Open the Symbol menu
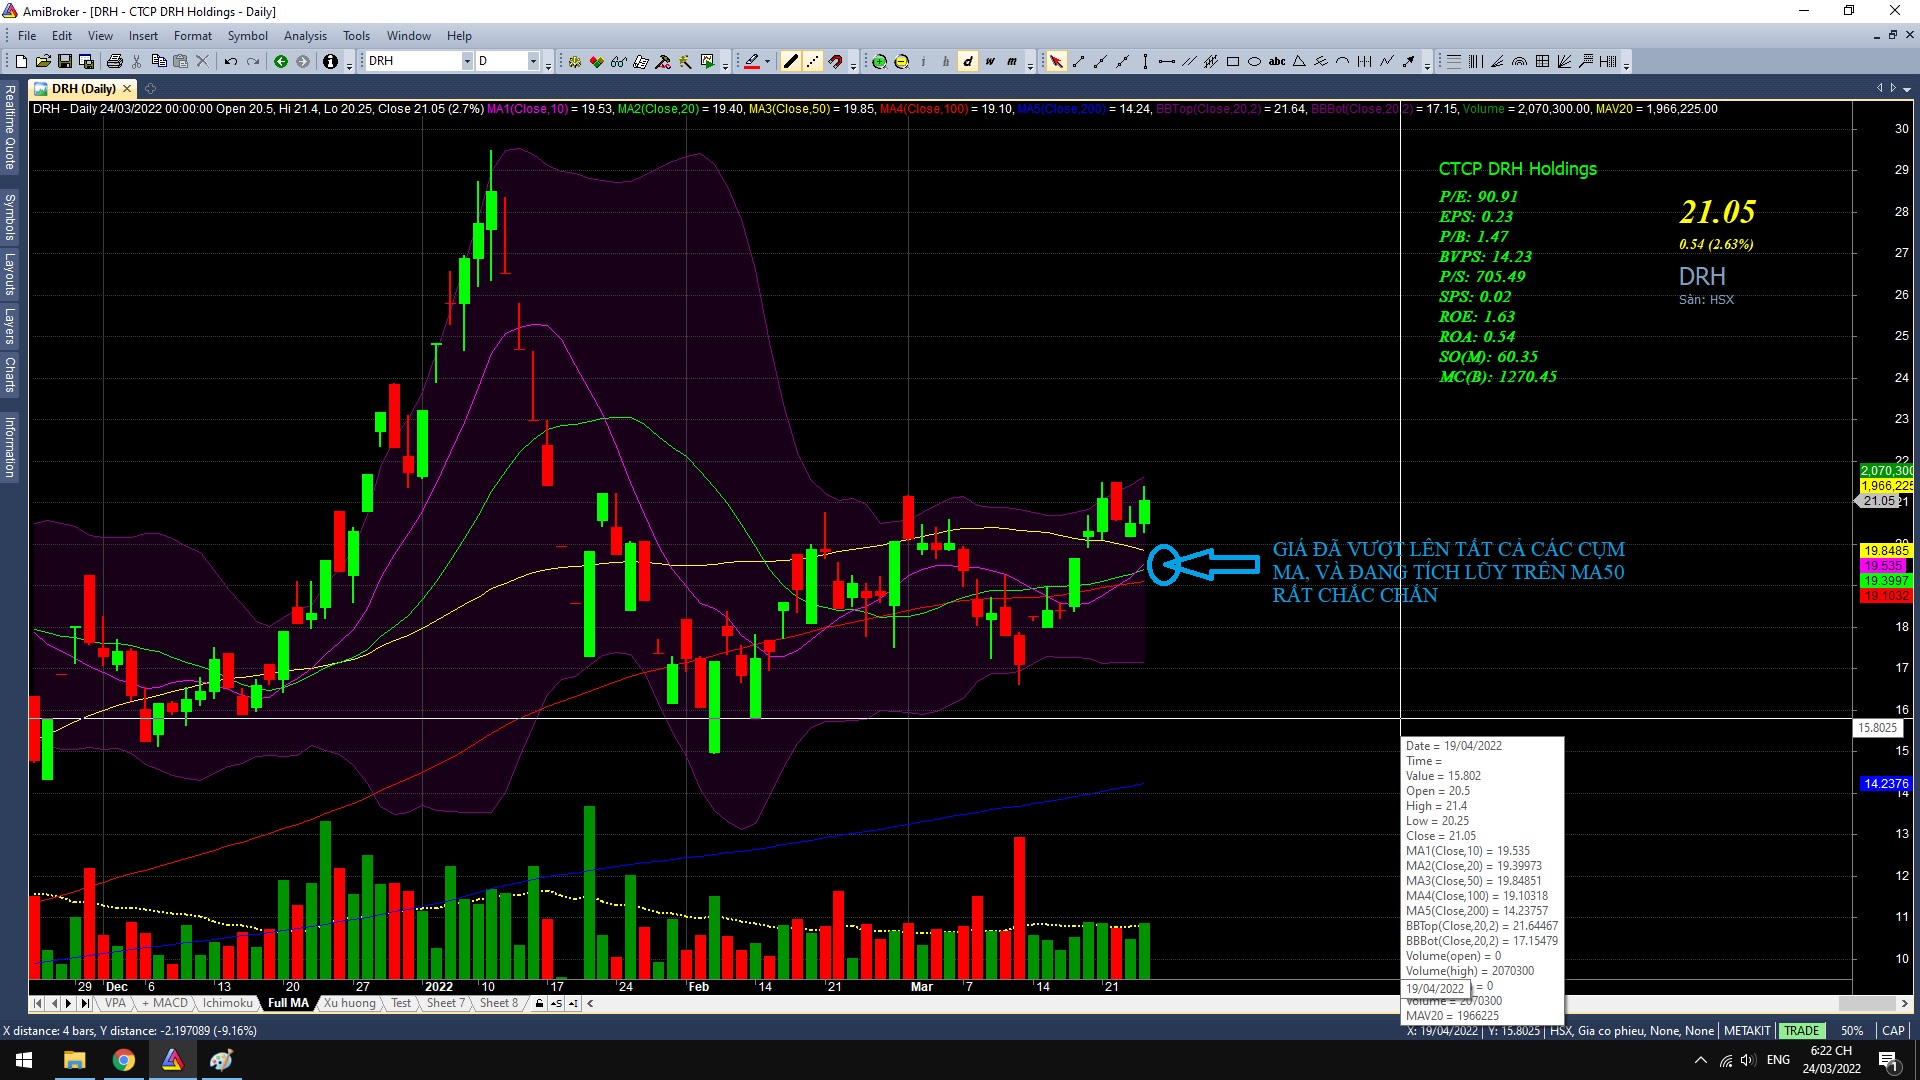This screenshot has height=1080, width=1920. (247, 36)
